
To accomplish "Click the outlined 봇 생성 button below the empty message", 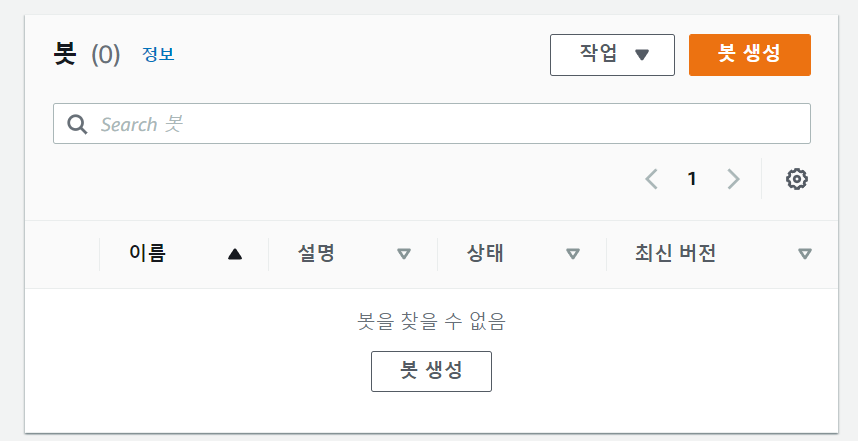I will [431, 372].
